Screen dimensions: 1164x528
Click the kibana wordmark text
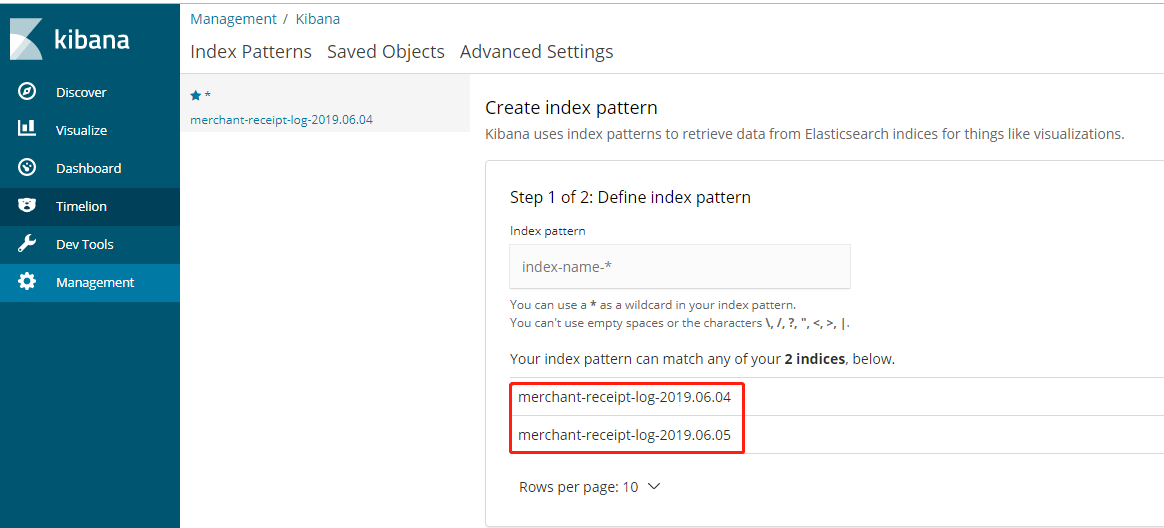point(92,39)
